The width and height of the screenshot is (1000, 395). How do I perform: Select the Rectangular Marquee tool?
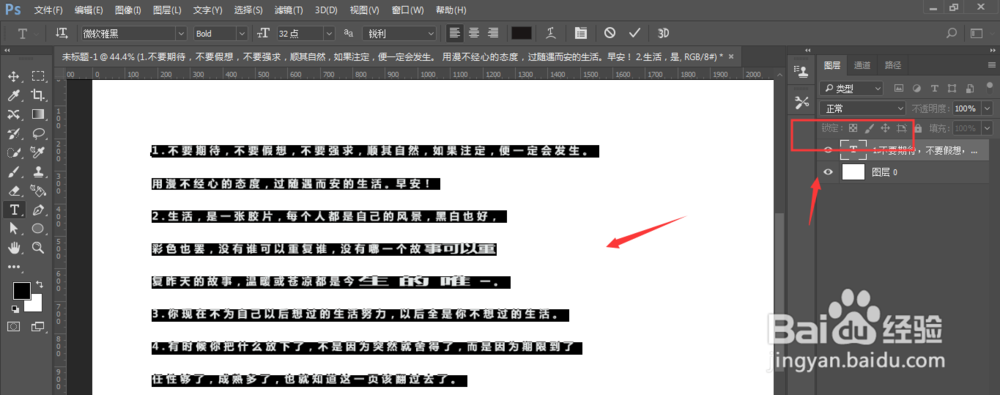(38, 77)
